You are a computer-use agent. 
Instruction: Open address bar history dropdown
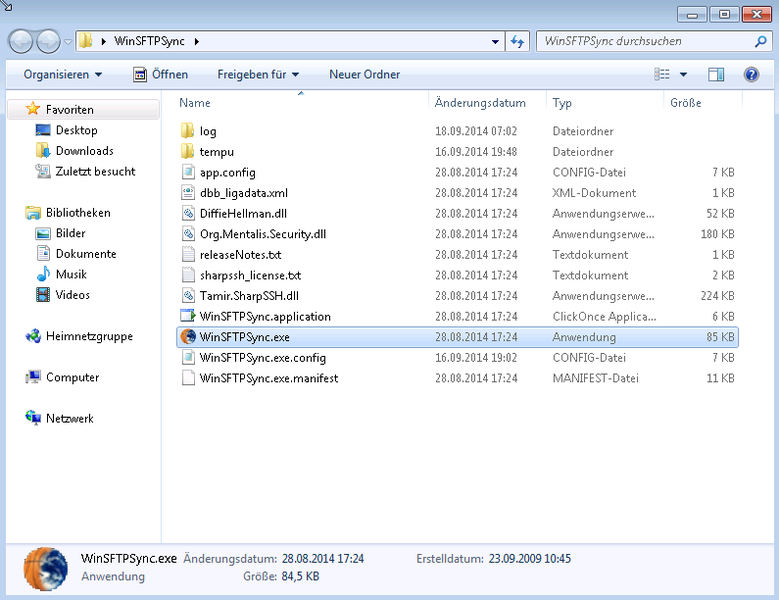(495, 42)
